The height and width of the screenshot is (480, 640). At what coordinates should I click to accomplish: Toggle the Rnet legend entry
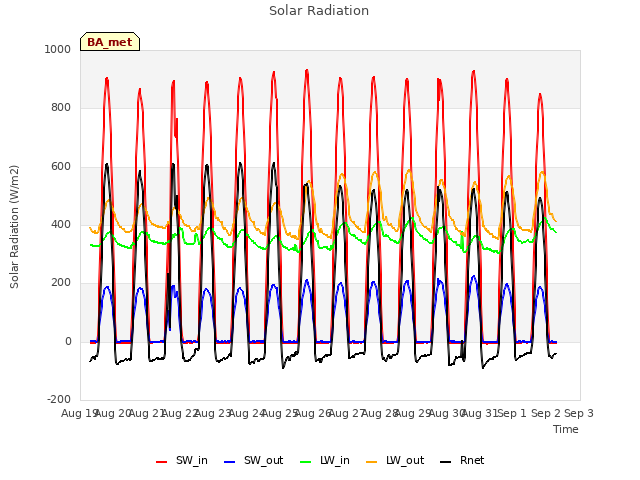point(462,460)
